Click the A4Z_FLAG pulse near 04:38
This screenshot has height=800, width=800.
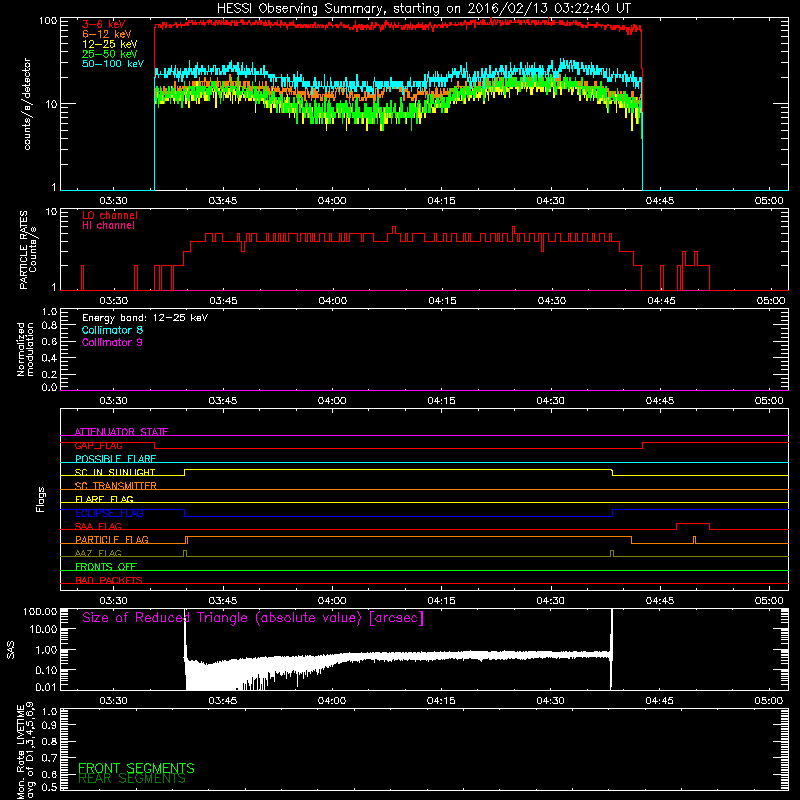coord(612,554)
